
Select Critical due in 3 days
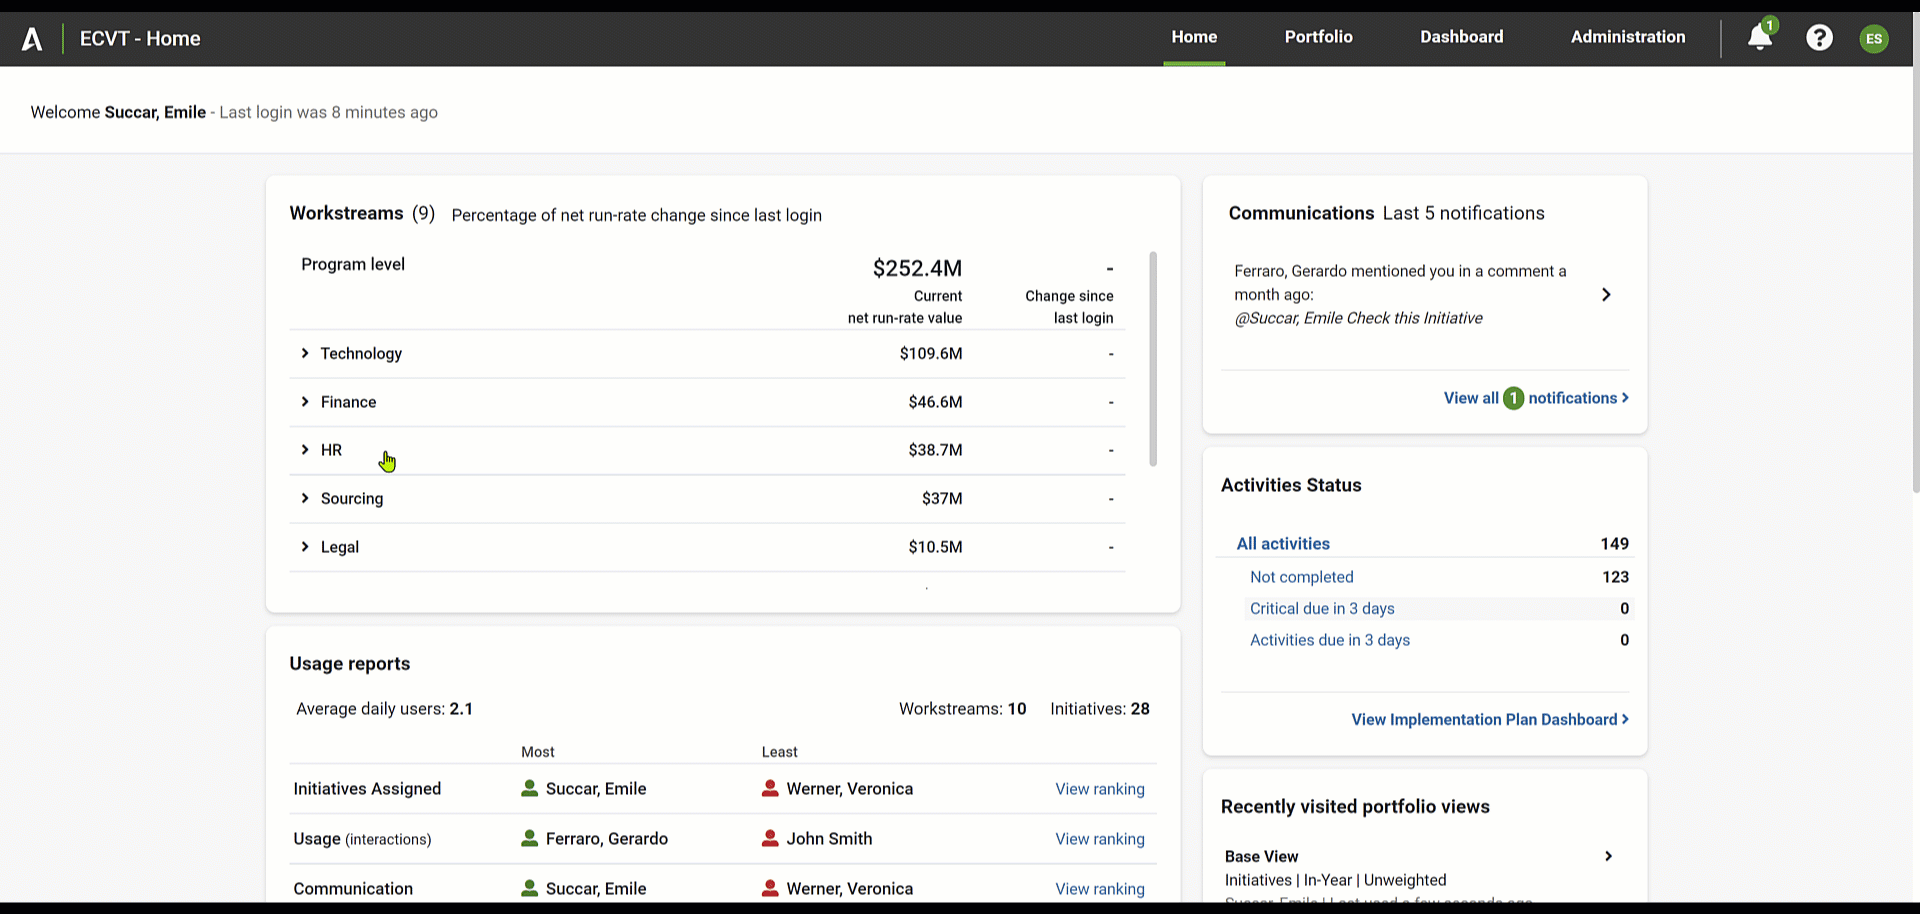point(1322,609)
